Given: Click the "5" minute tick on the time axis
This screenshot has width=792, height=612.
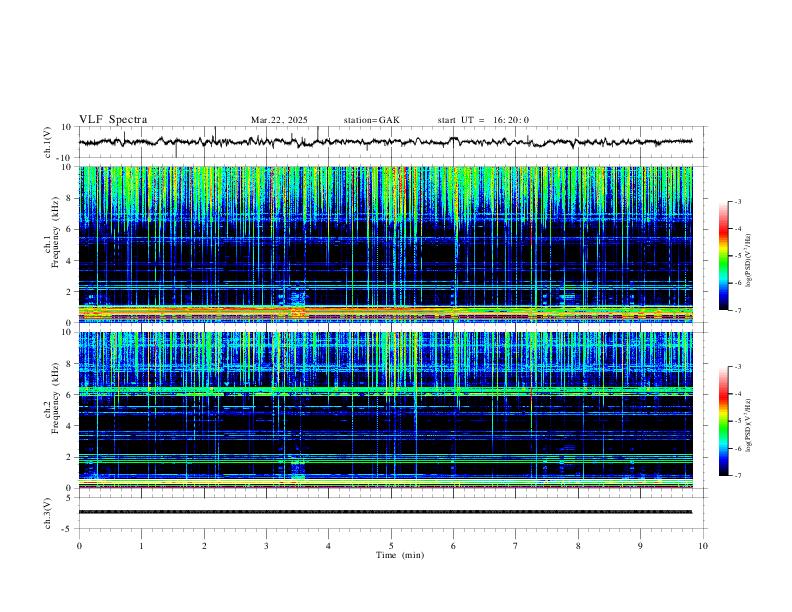Looking at the screenshot, I should (x=391, y=546).
